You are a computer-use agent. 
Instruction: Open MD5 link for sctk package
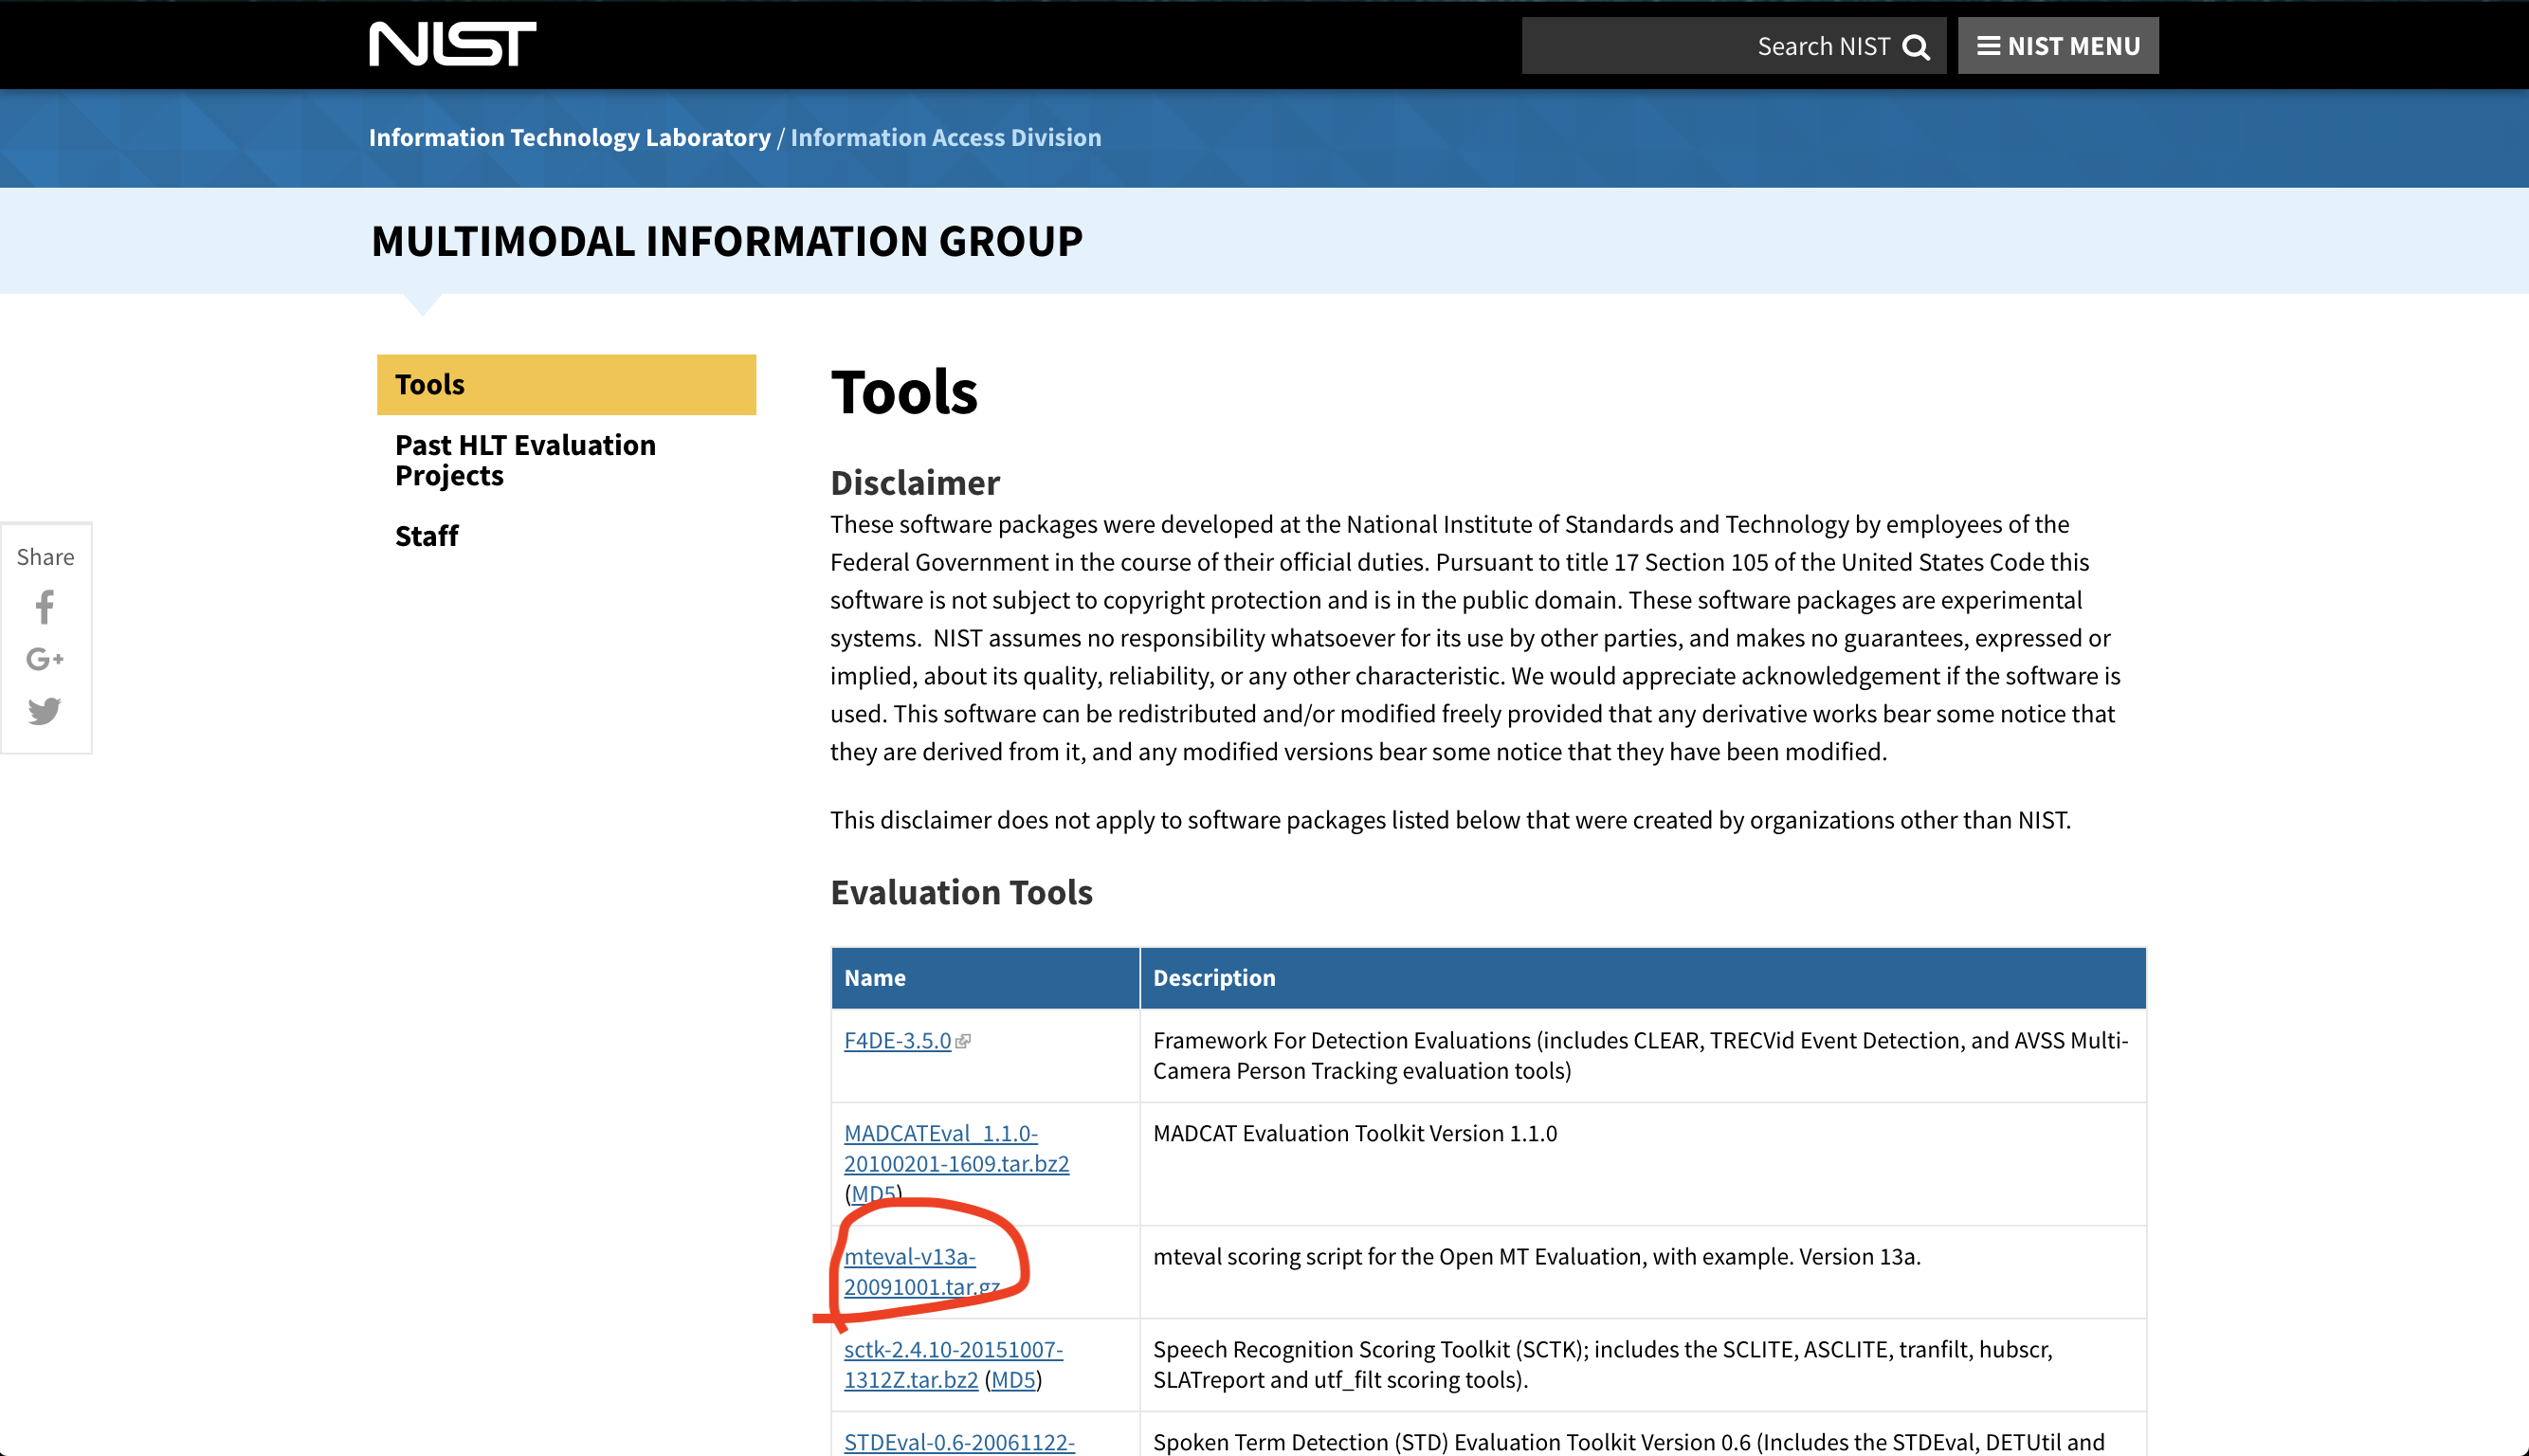tap(1013, 1379)
